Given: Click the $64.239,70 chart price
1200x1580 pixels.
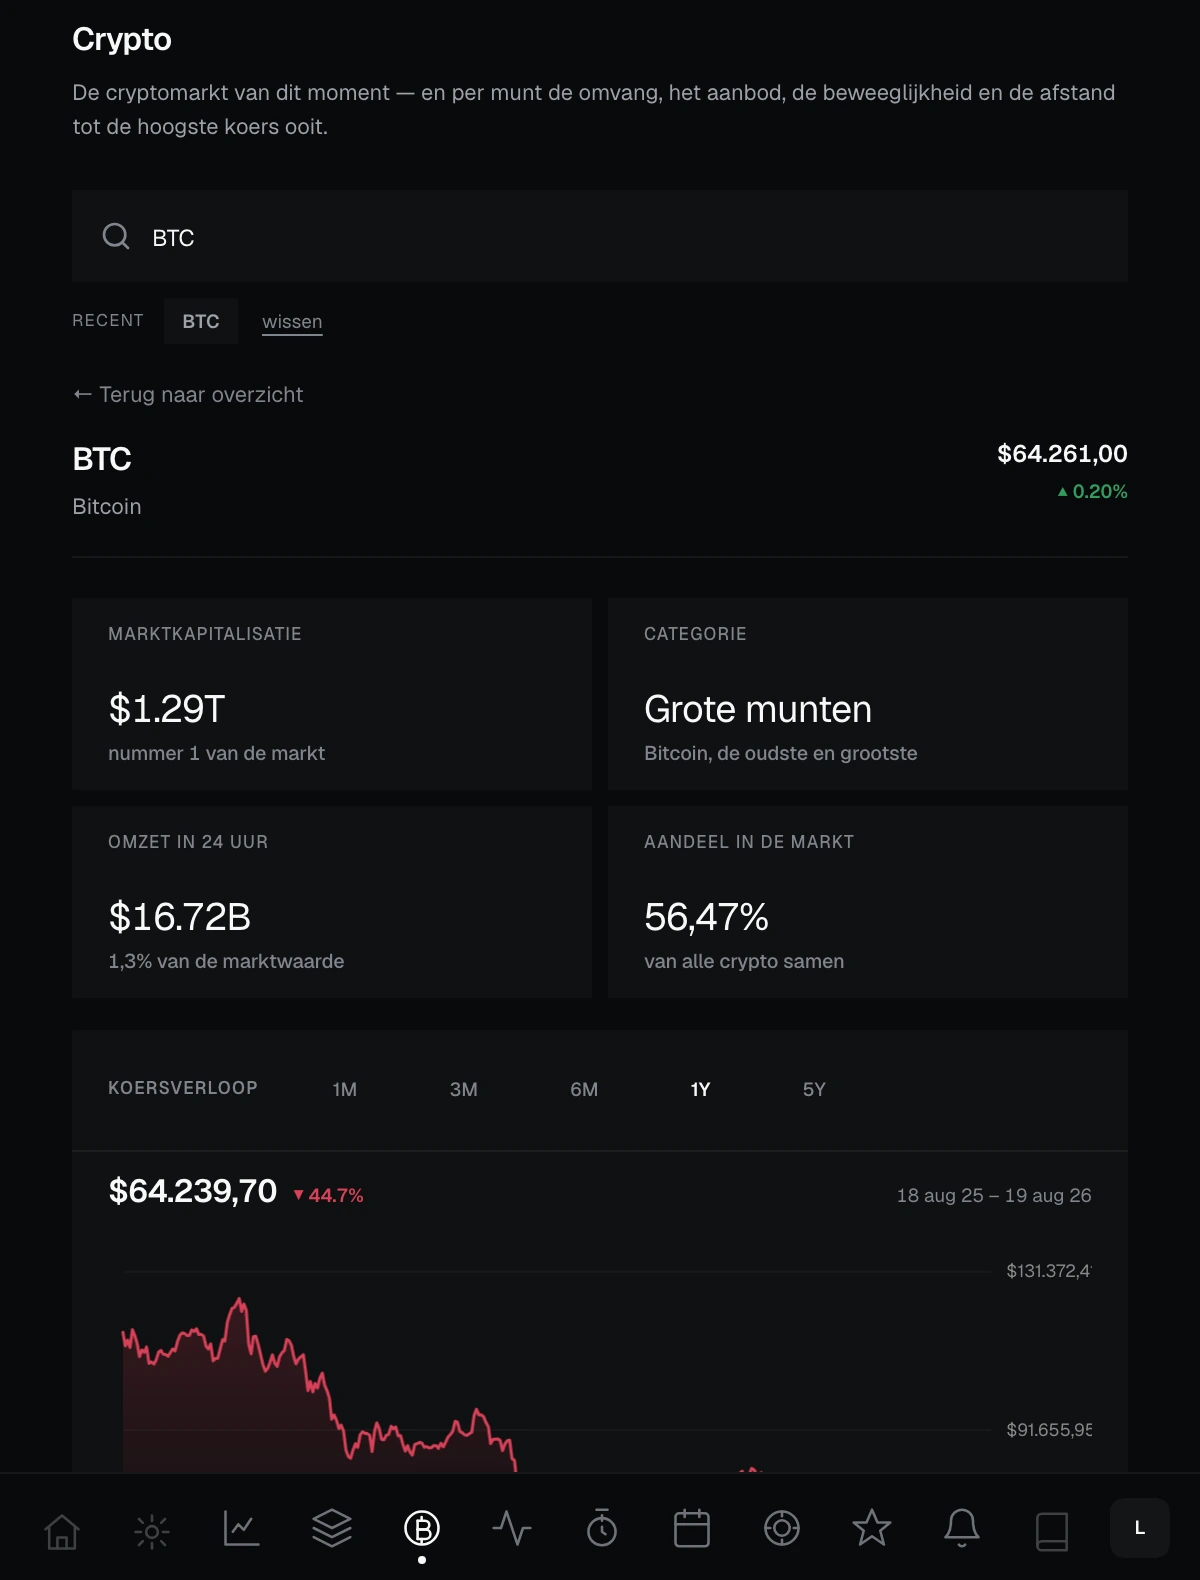Looking at the screenshot, I should coord(193,1191).
